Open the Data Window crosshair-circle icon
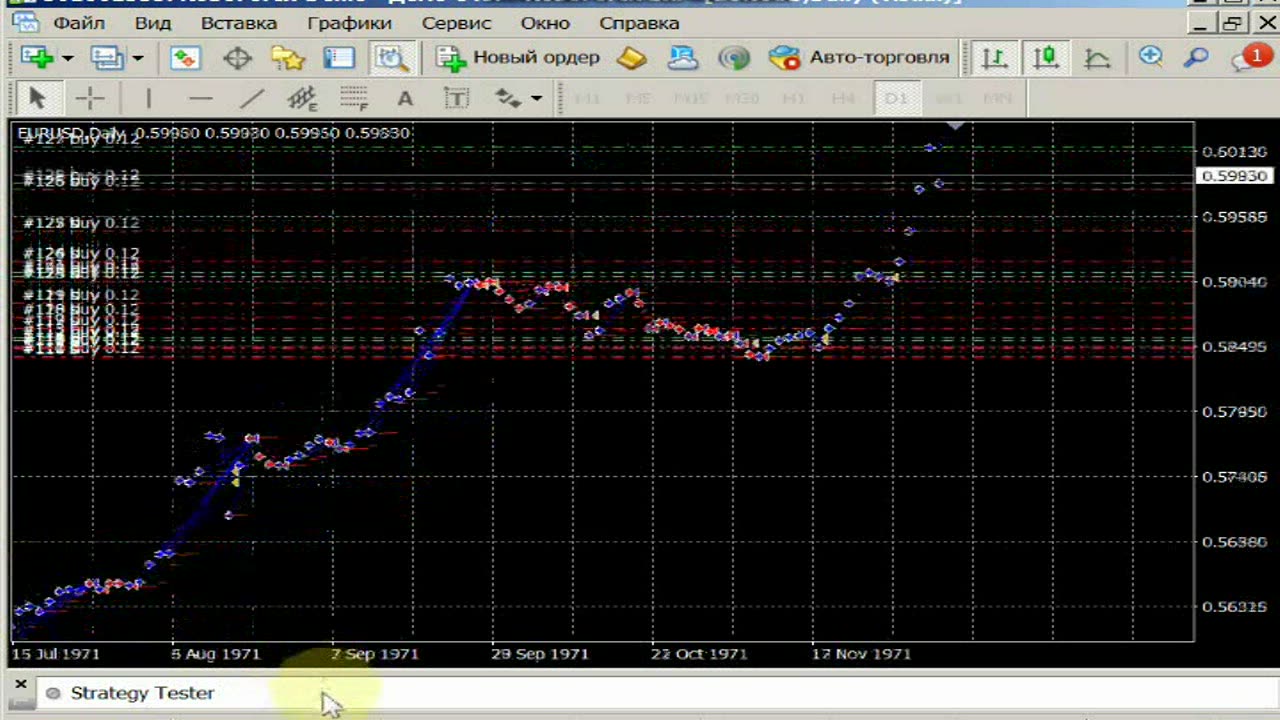The width and height of the screenshot is (1280, 720). point(237,58)
